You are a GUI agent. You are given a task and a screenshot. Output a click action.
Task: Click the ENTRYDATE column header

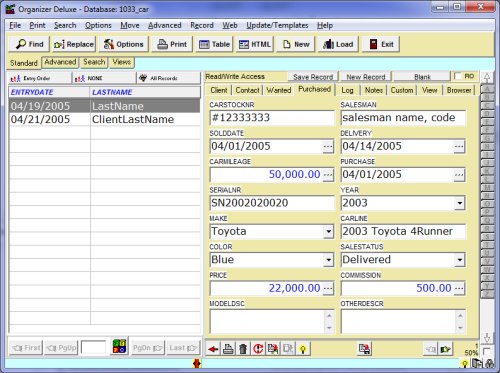(x=49, y=92)
